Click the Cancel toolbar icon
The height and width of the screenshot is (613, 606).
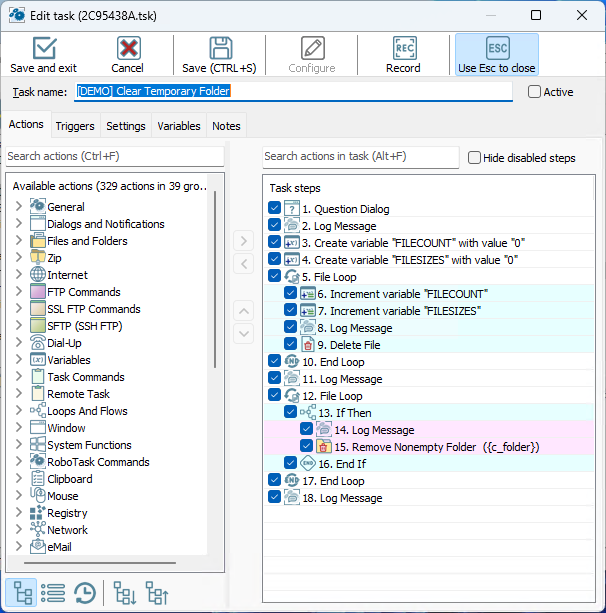click(128, 48)
